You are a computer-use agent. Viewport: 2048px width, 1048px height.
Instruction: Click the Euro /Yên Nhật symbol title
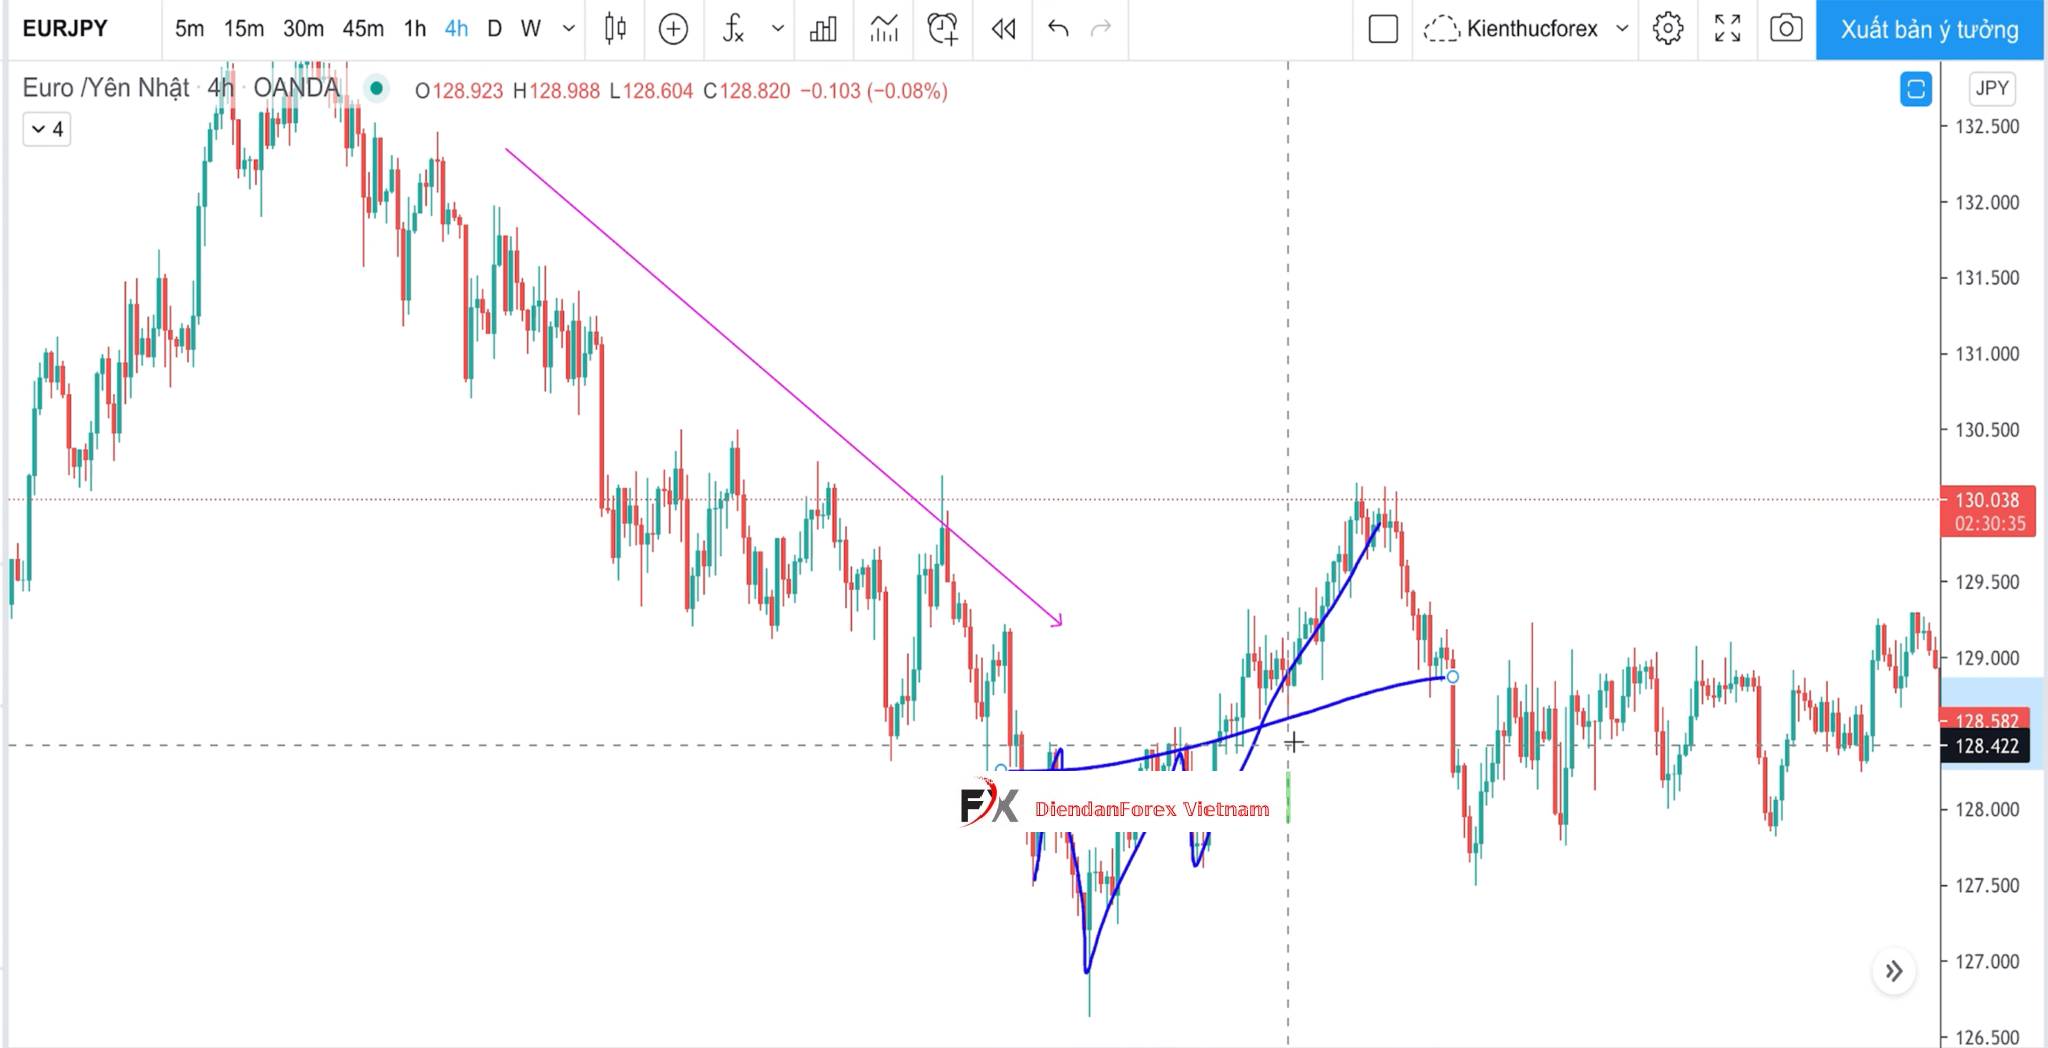click(x=105, y=88)
